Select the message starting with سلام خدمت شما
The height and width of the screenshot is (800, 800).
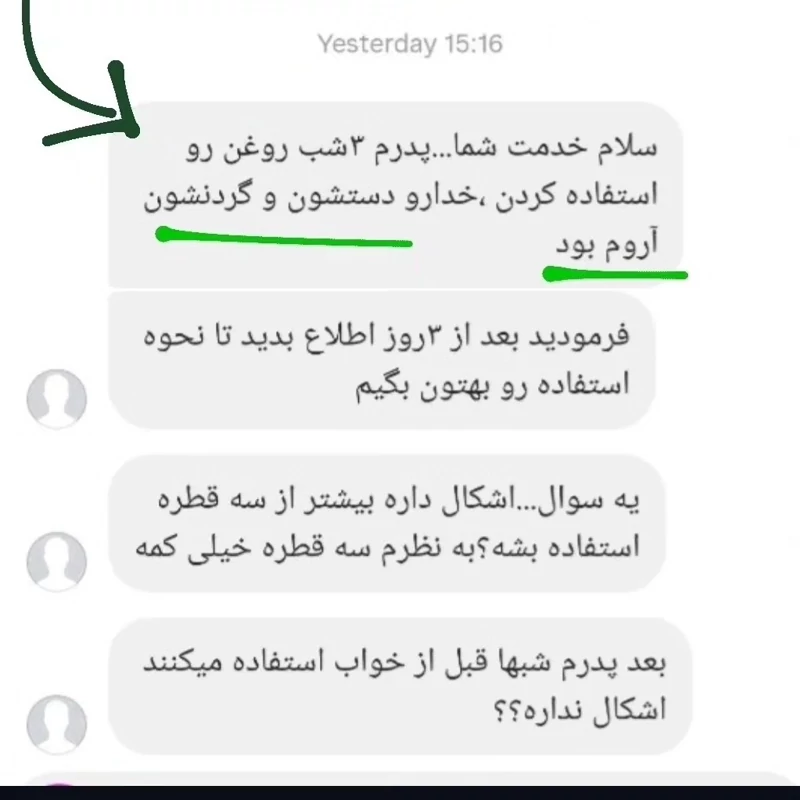point(396,195)
